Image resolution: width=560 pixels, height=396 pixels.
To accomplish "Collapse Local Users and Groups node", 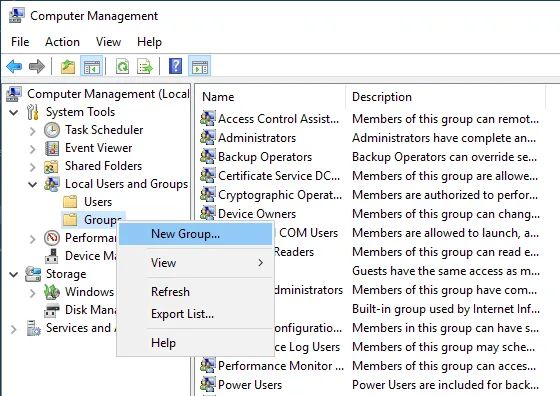I will (x=32, y=185).
